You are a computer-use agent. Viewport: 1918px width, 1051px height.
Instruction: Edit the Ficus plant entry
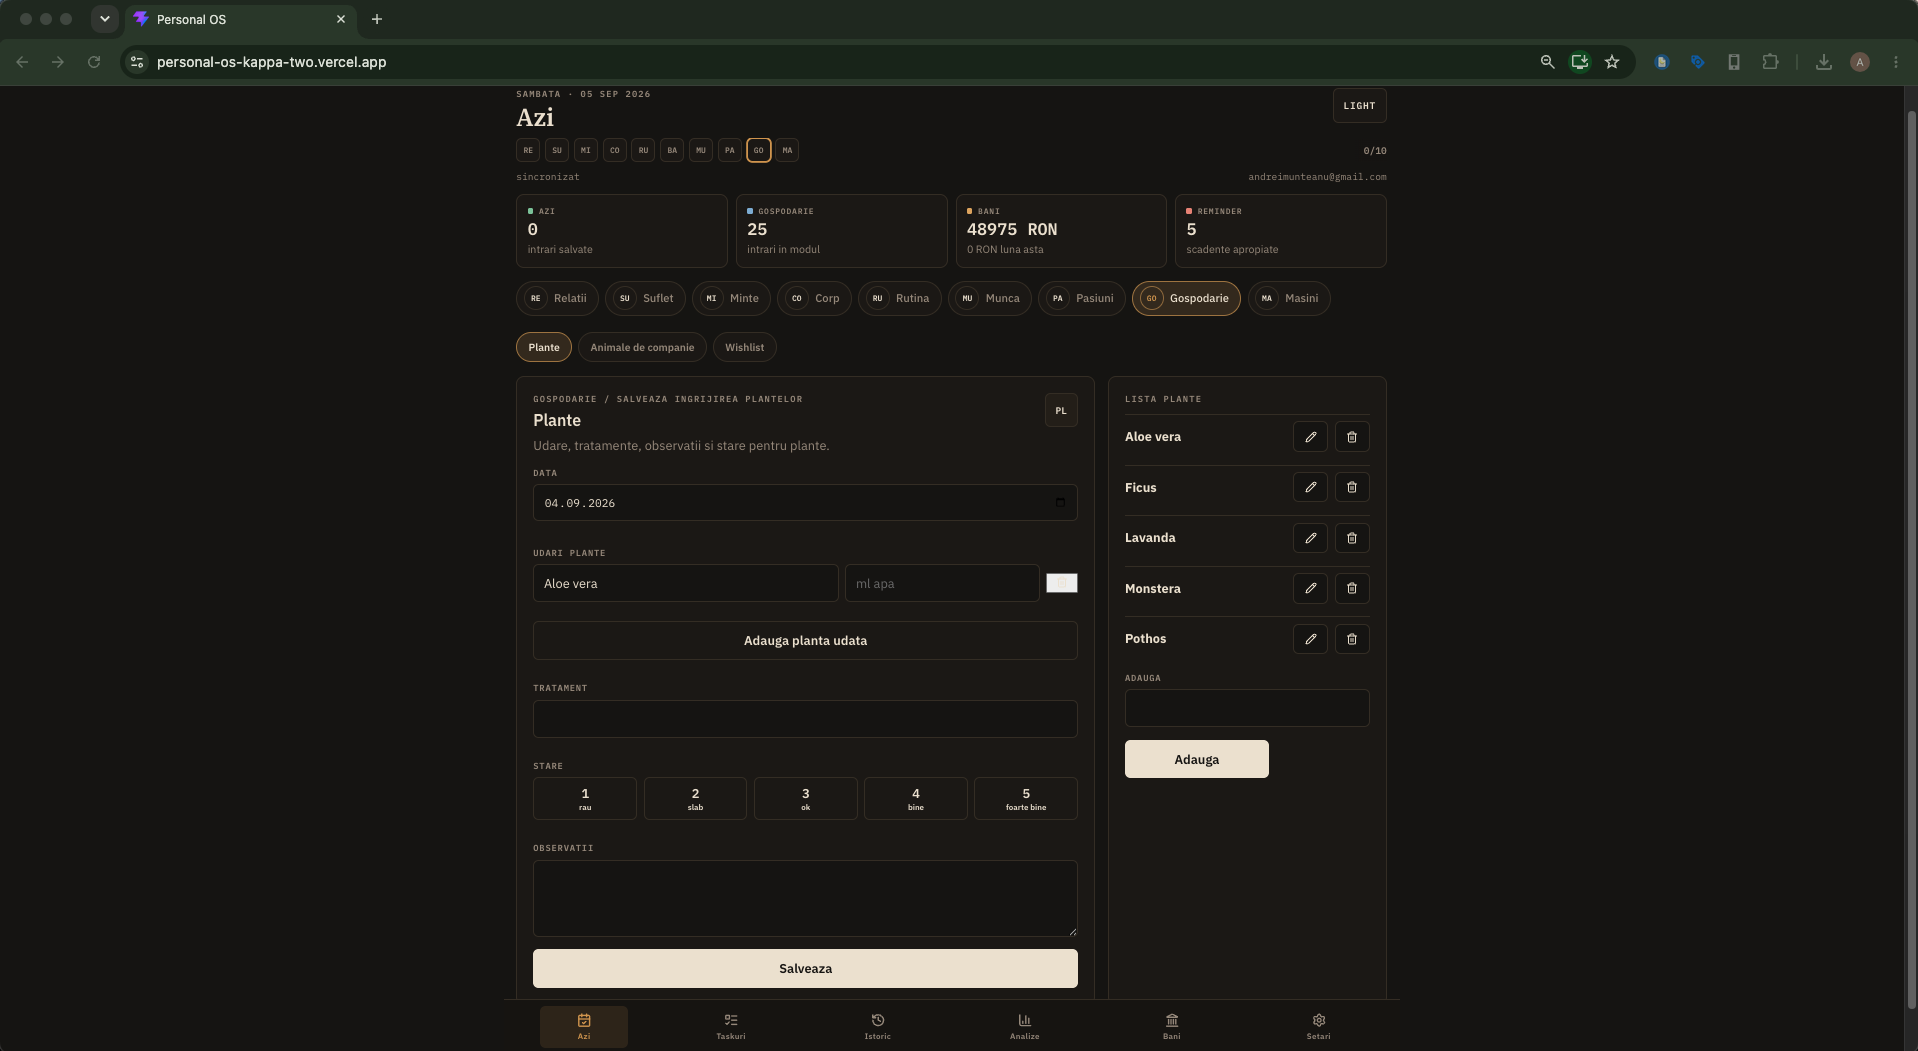click(1310, 487)
